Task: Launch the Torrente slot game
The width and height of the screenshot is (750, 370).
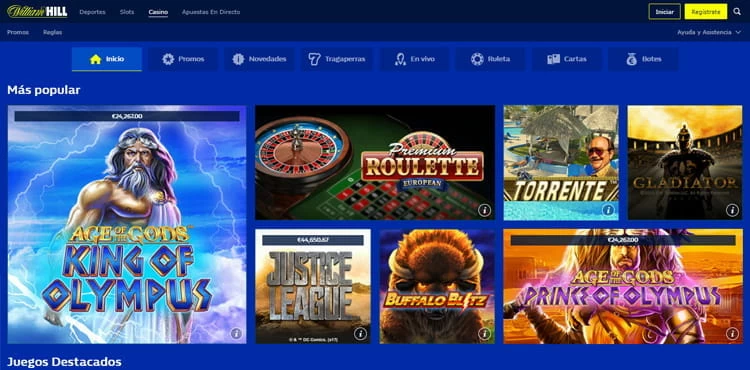Action: pos(561,163)
